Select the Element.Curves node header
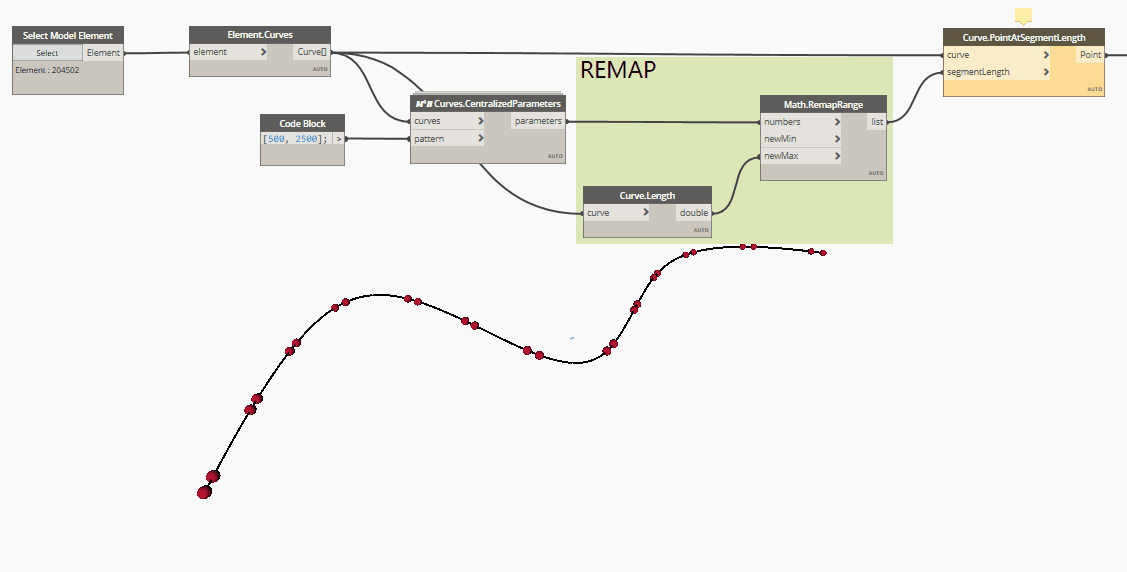This screenshot has height=572, width=1127. click(x=259, y=35)
